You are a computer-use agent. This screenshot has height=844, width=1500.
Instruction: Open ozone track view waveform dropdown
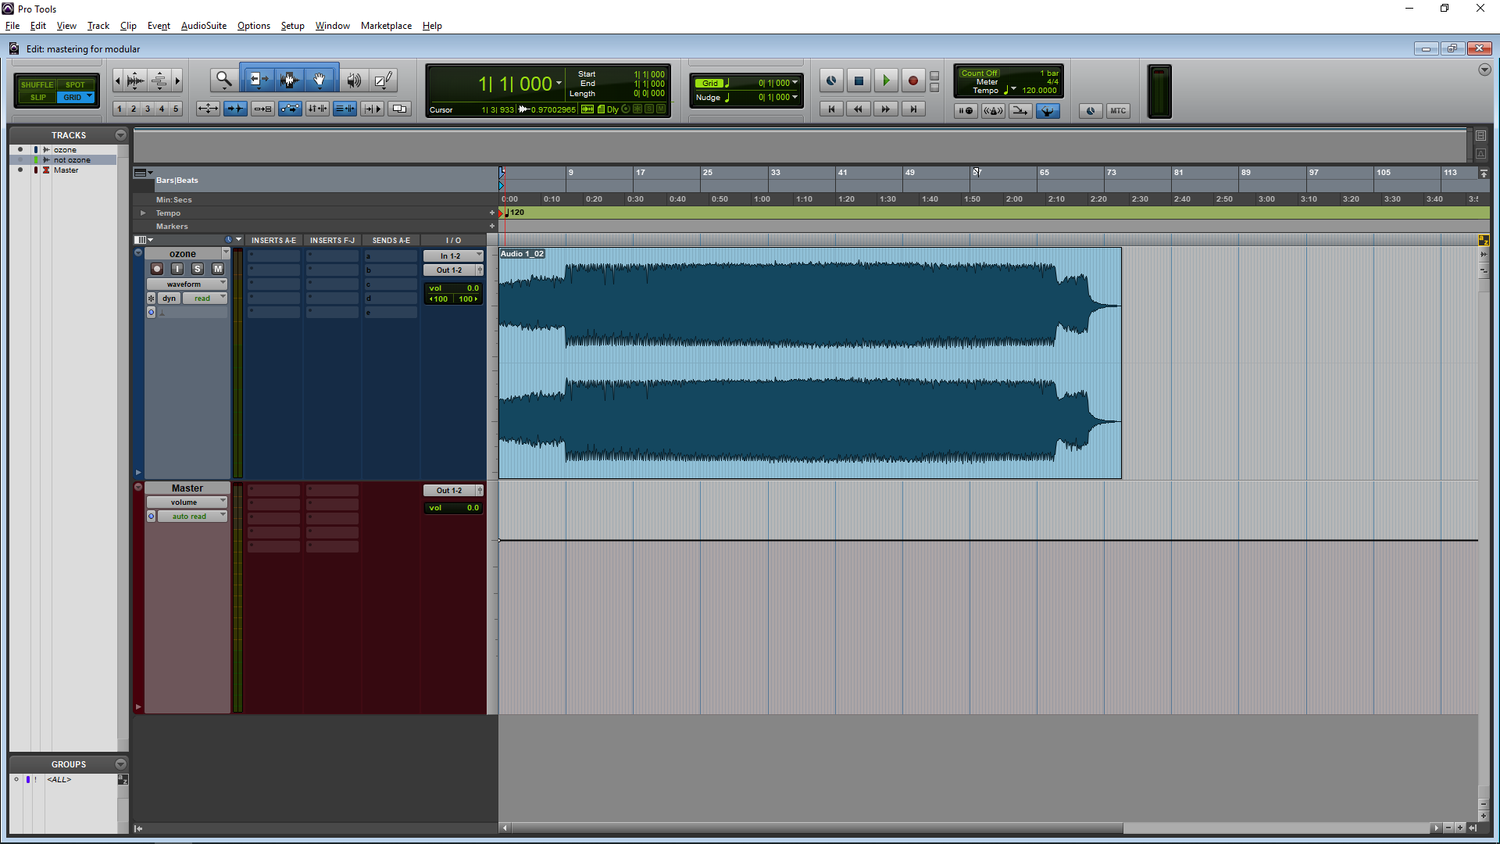tap(187, 284)
